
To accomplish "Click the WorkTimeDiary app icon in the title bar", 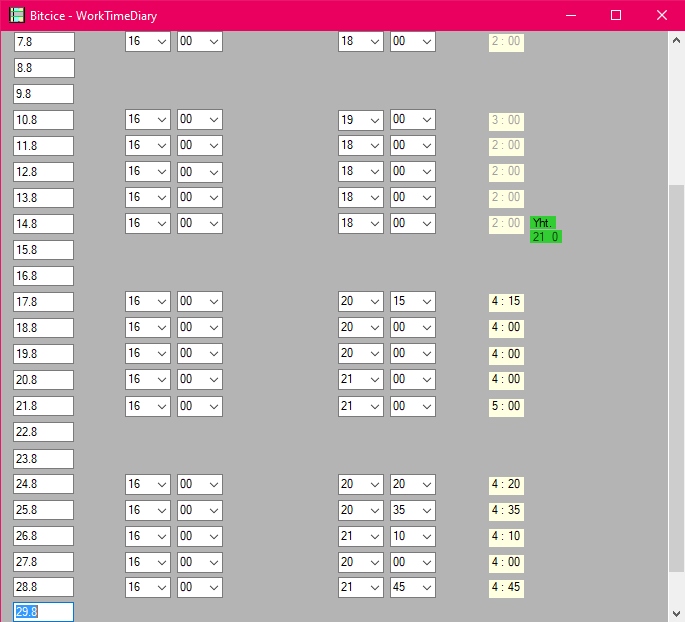I will coord(17,15).
